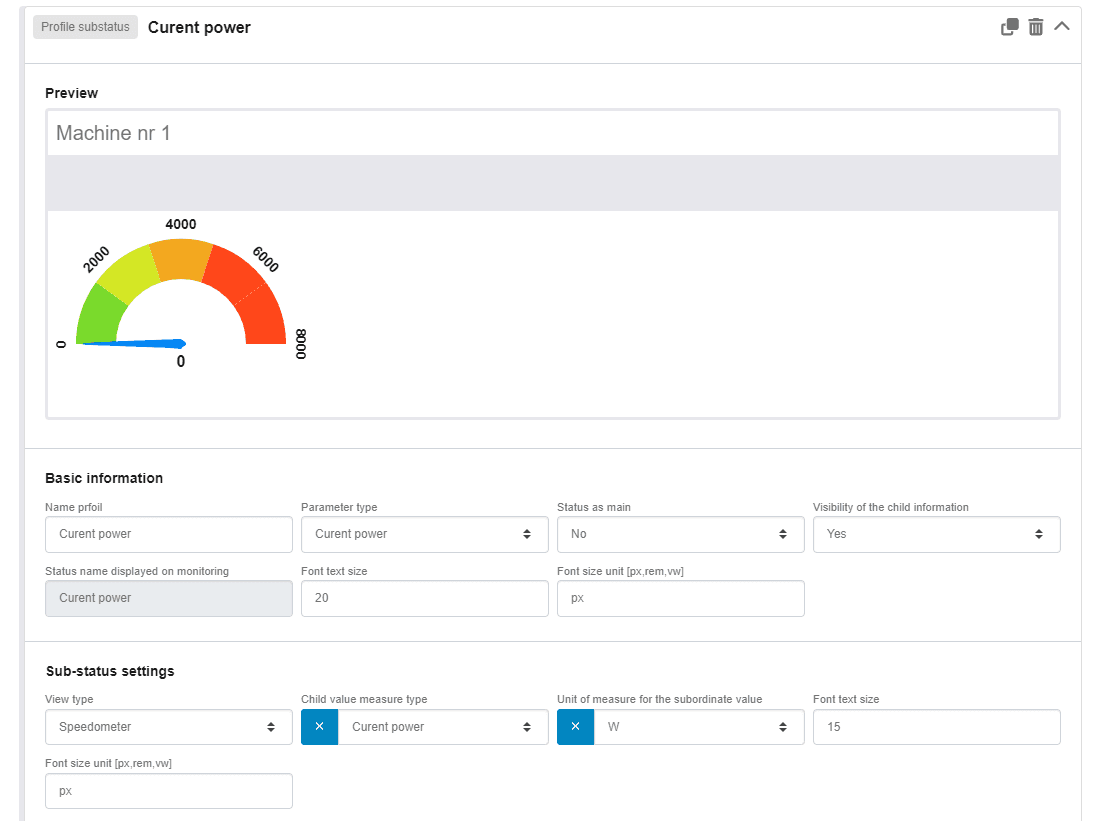Click the Sub-status settings heading

[x=110, y=671]
